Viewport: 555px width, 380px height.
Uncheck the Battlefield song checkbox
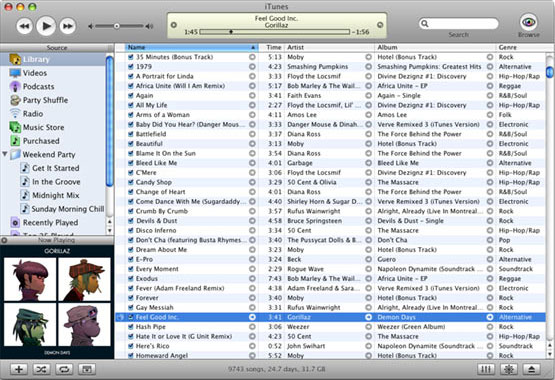[x=131, y=134]
